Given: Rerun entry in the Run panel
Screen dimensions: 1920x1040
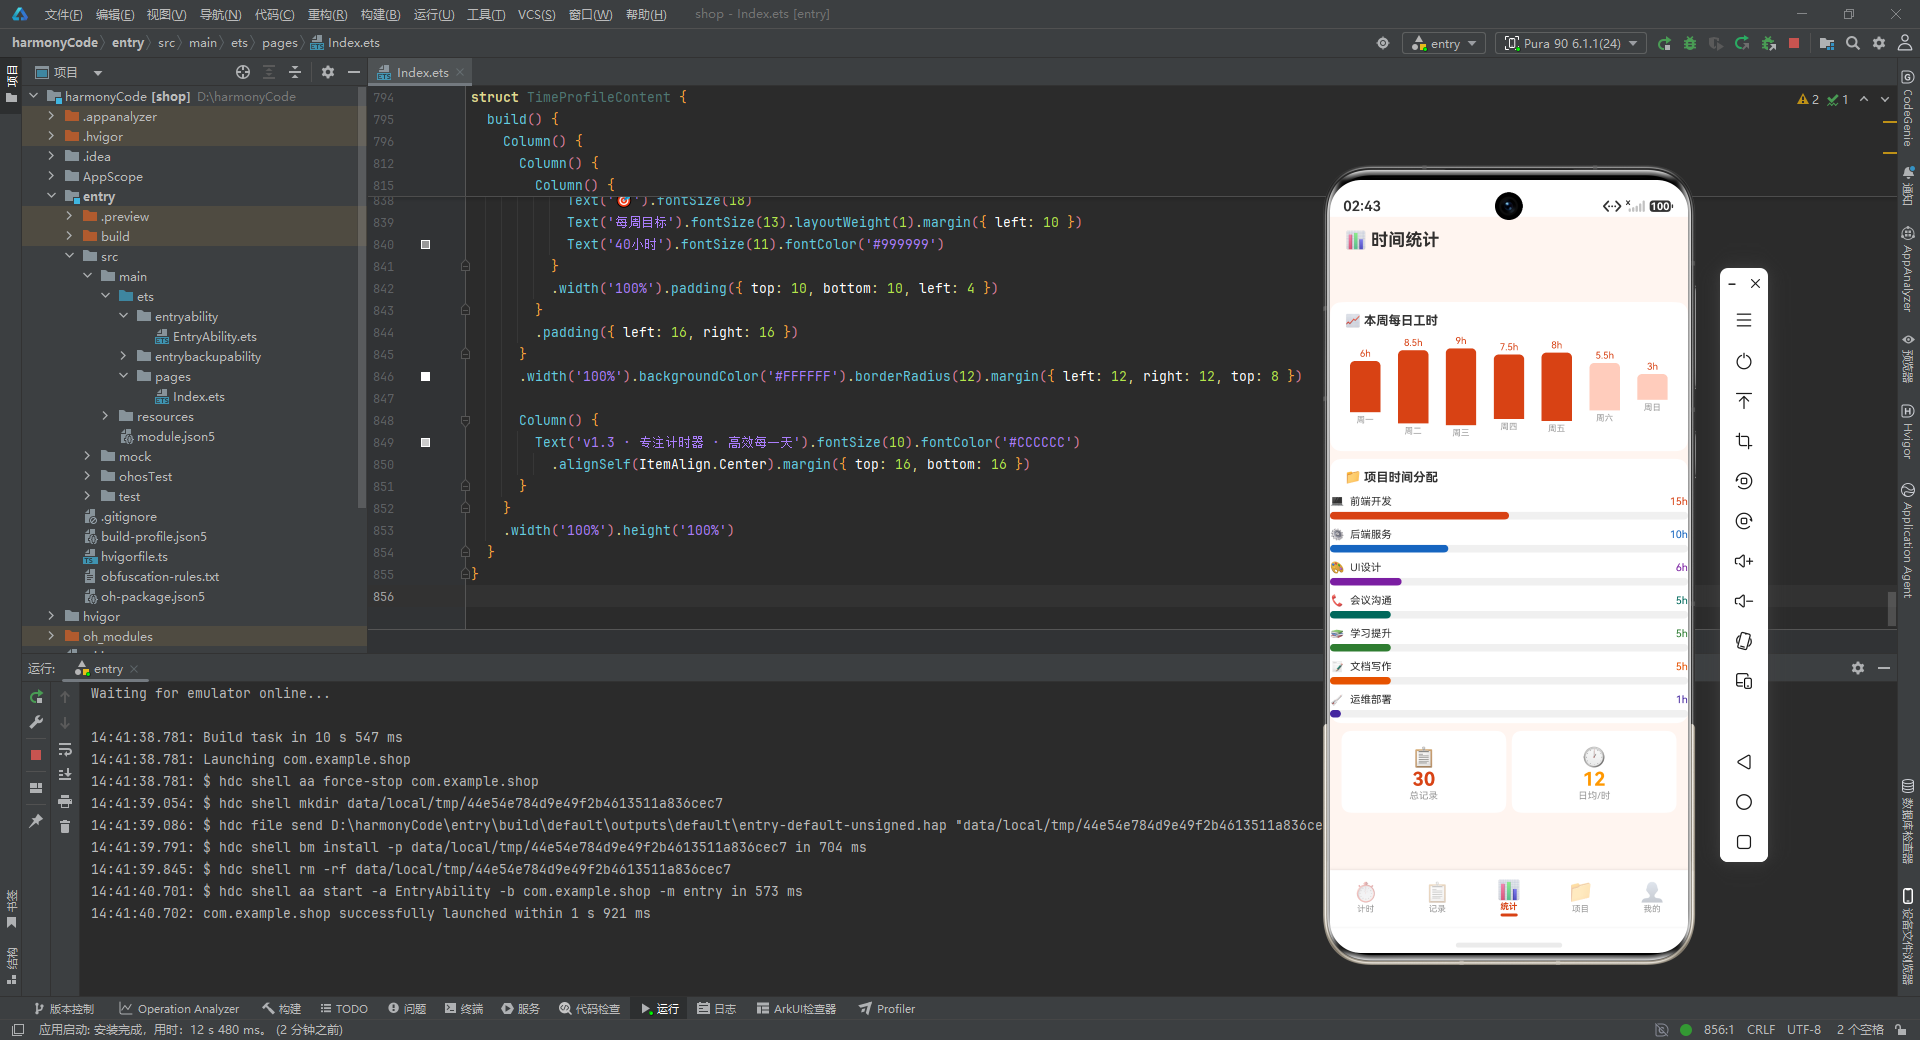Looking at the screenshot, I should pyautogui.click(x=36, y=697).
